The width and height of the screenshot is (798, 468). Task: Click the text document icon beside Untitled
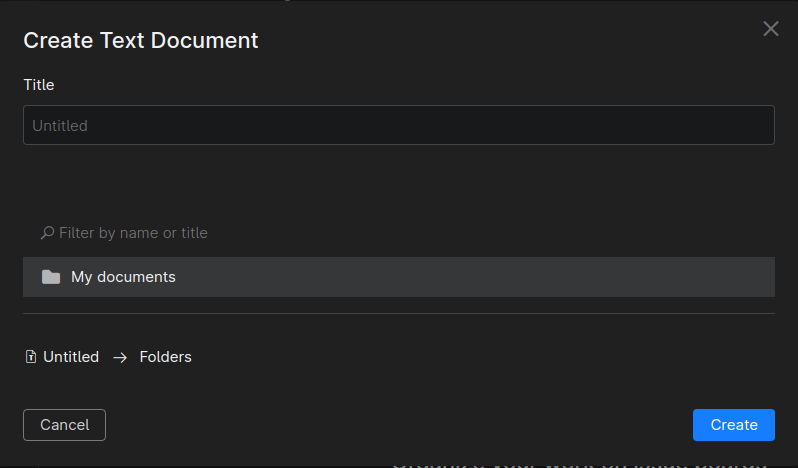point(31,357)
